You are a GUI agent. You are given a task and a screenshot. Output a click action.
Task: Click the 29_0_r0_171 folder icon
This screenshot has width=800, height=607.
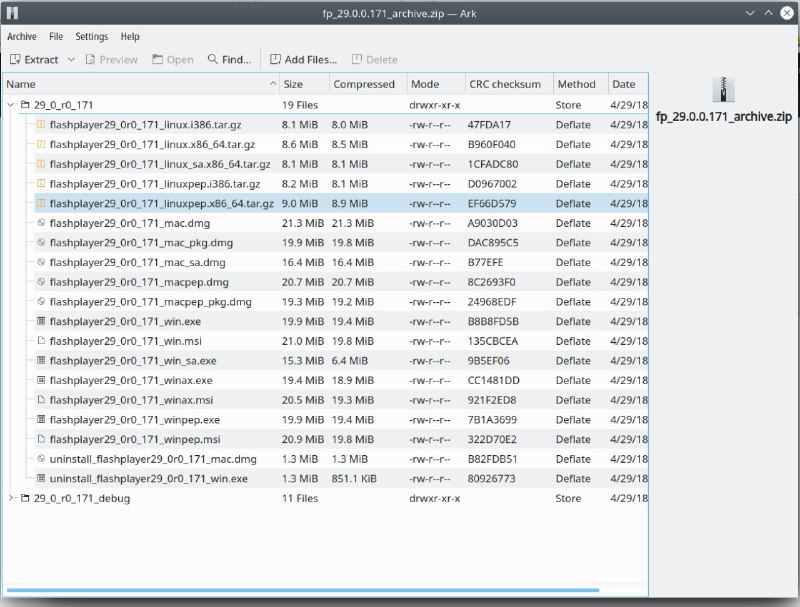click(x=25, y=105)
